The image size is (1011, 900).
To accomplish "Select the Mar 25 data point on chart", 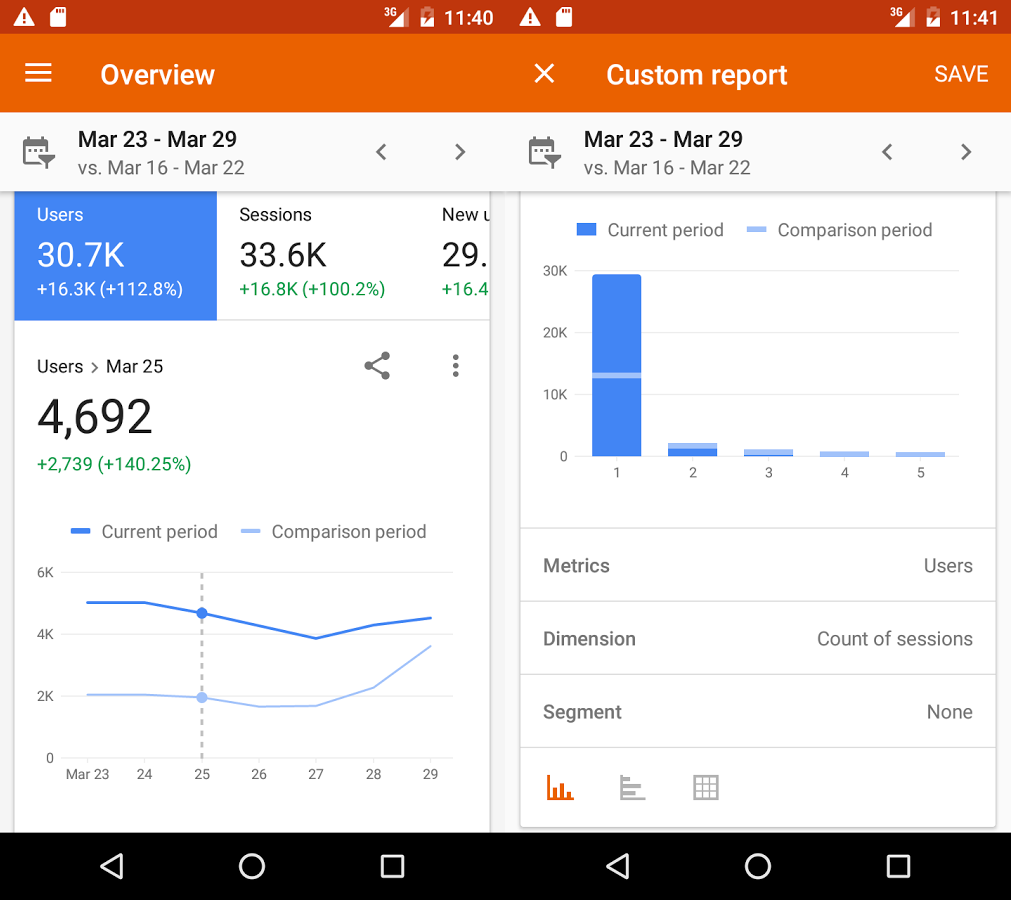I will point(202,613).
